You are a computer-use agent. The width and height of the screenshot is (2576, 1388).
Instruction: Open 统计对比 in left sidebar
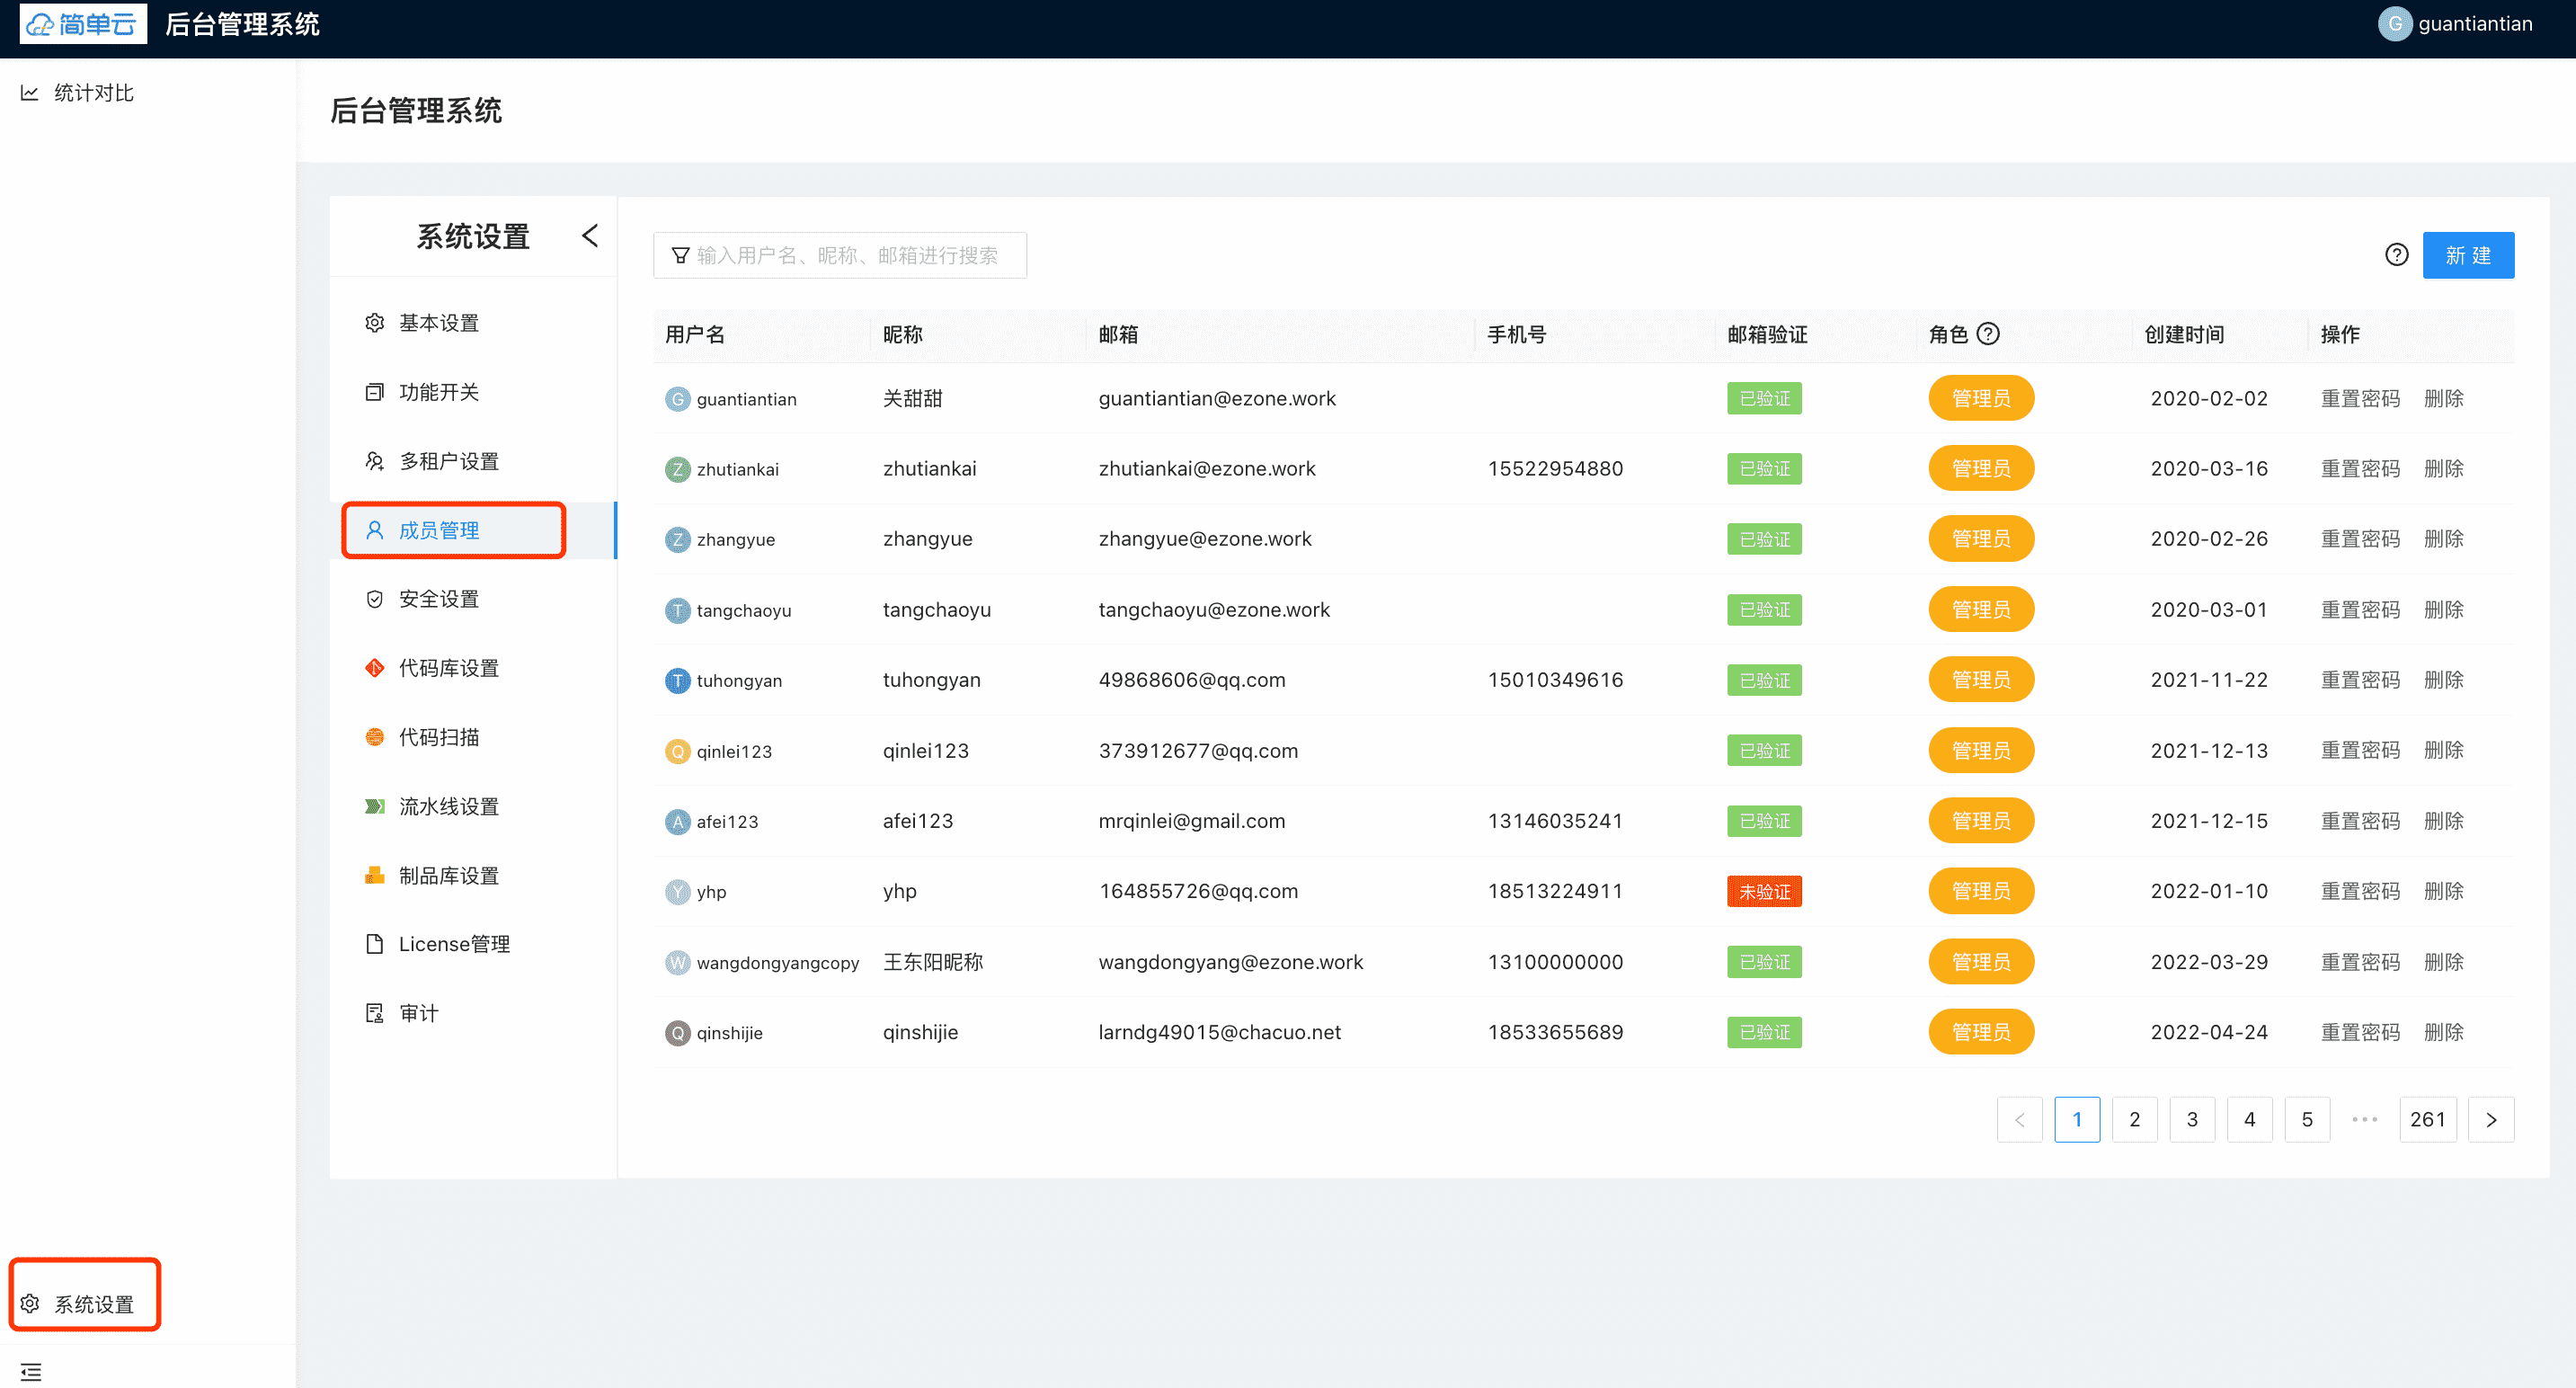(93, 93)
